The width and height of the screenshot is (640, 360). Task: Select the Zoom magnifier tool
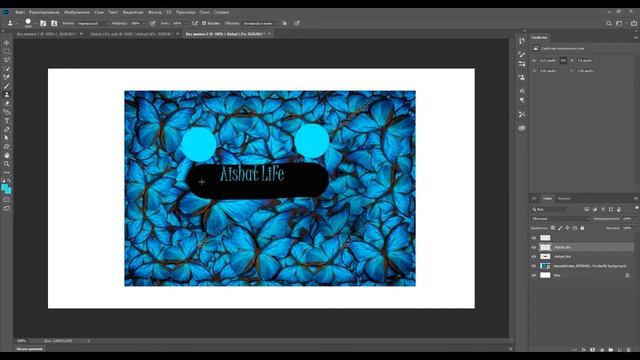tap(7, 164)
